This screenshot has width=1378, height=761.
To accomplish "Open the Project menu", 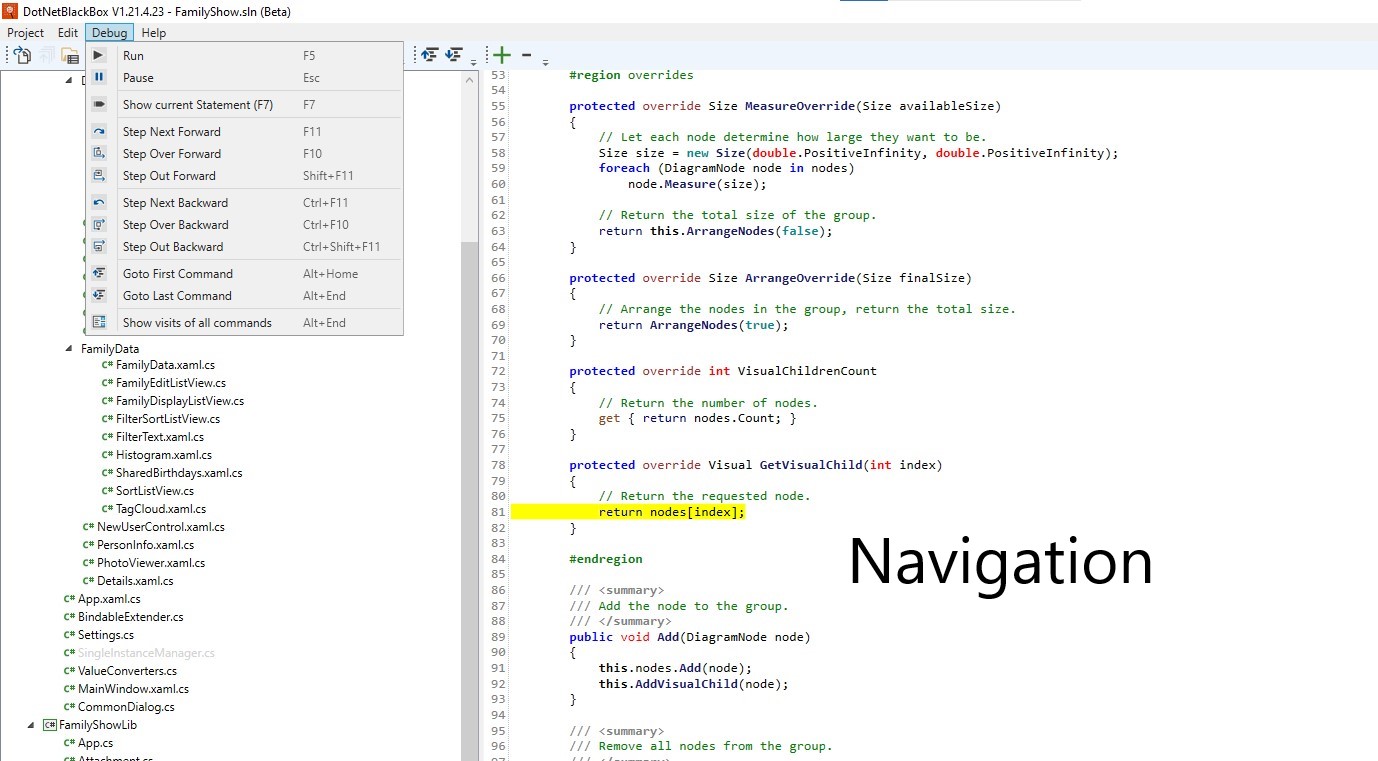I will (x=26, y=33).
